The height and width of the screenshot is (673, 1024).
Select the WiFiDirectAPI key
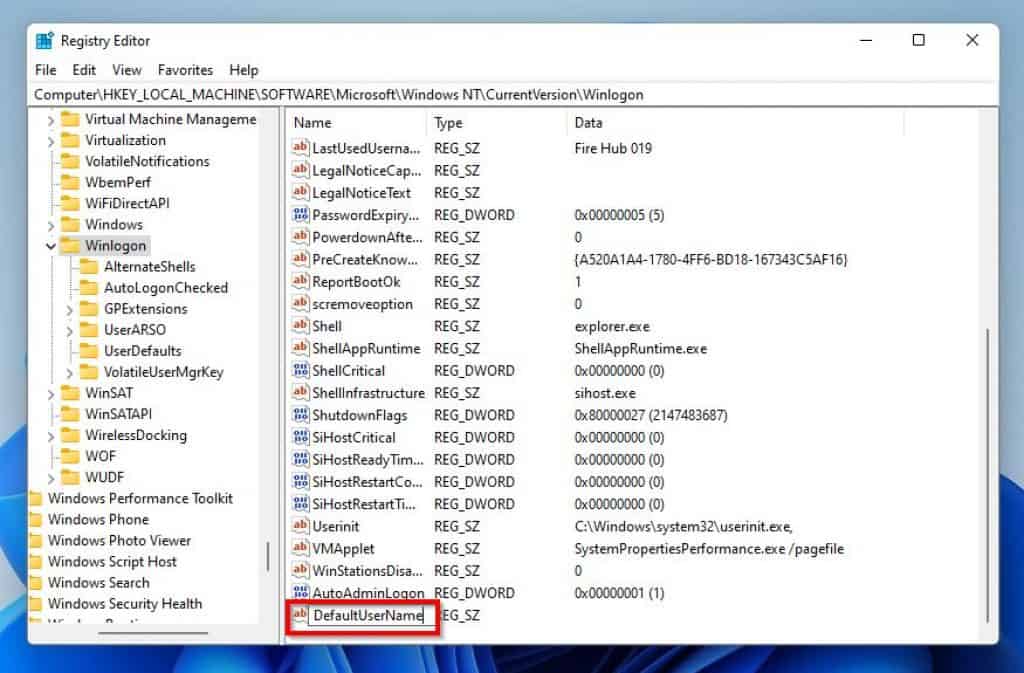(x=127, y=203)
